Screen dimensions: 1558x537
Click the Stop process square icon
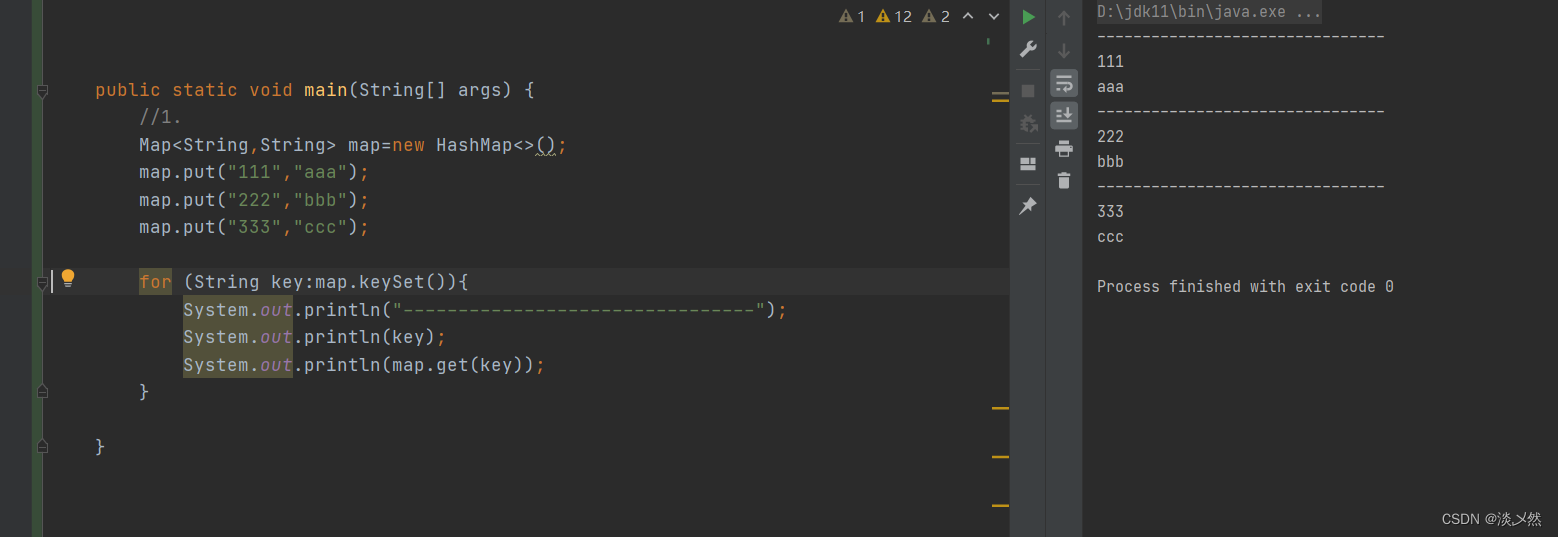click(1028, 91)
